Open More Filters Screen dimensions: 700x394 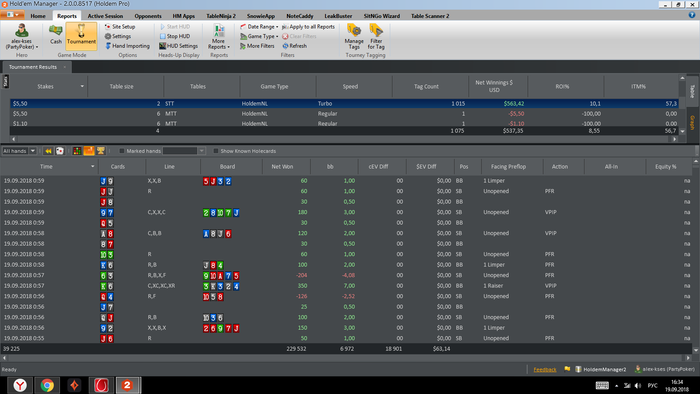tap(257, 46)
